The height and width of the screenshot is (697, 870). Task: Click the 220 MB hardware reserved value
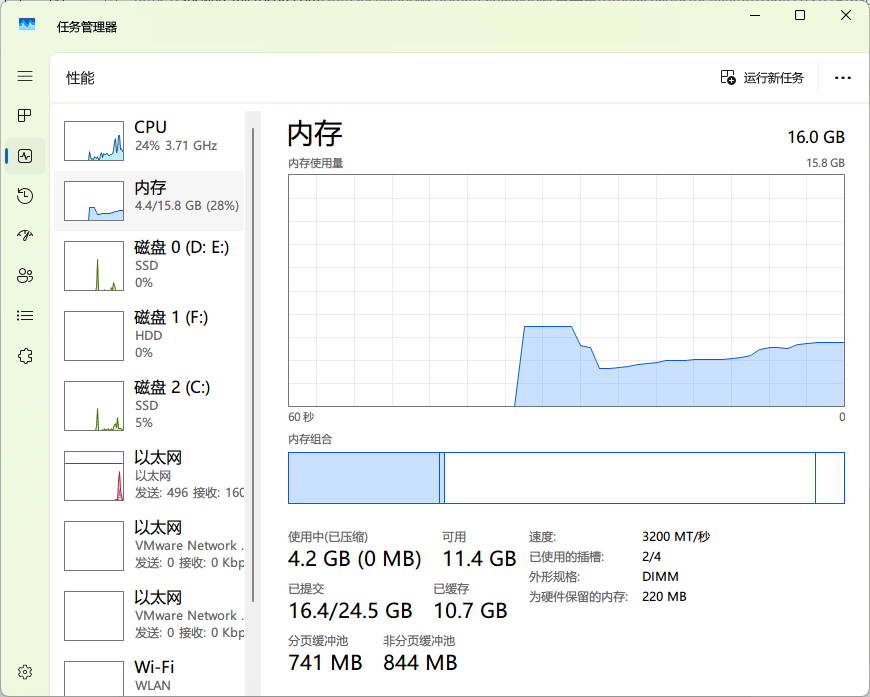[664, 597]
